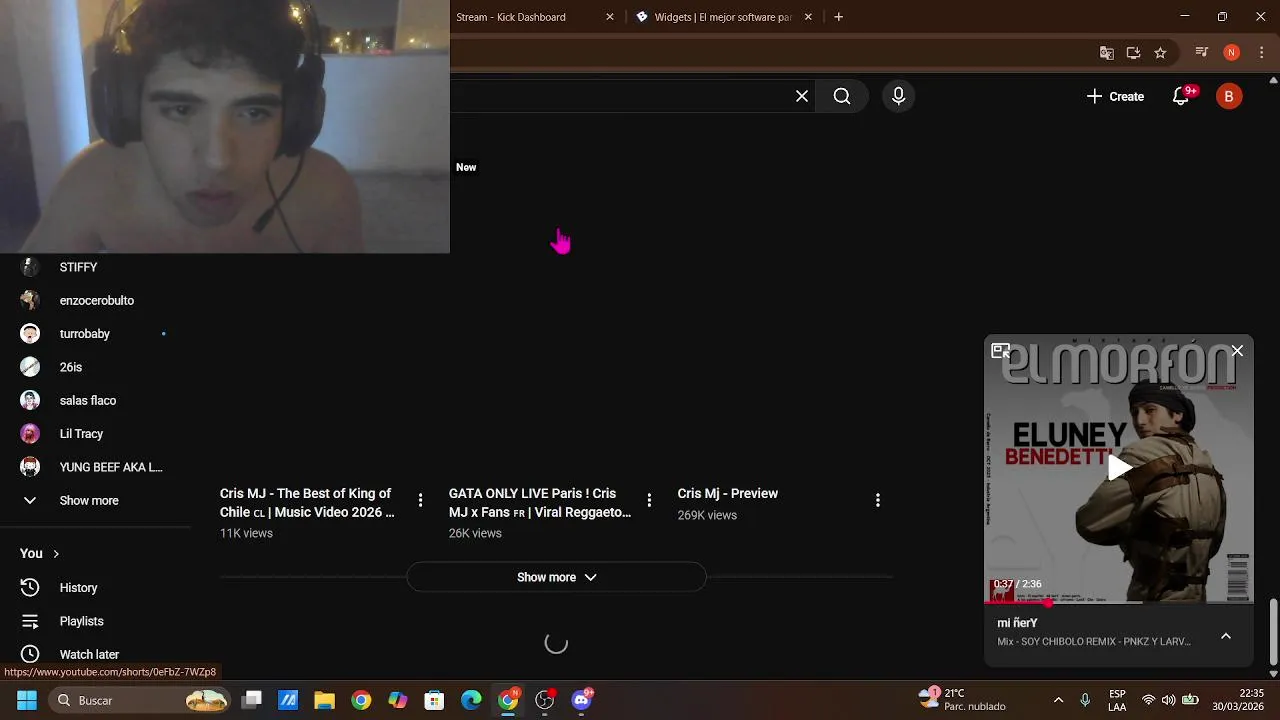Viewport: 1280px width, 720px height.
Task: Open YouTube notifications bell
Action: point(1181,96)
